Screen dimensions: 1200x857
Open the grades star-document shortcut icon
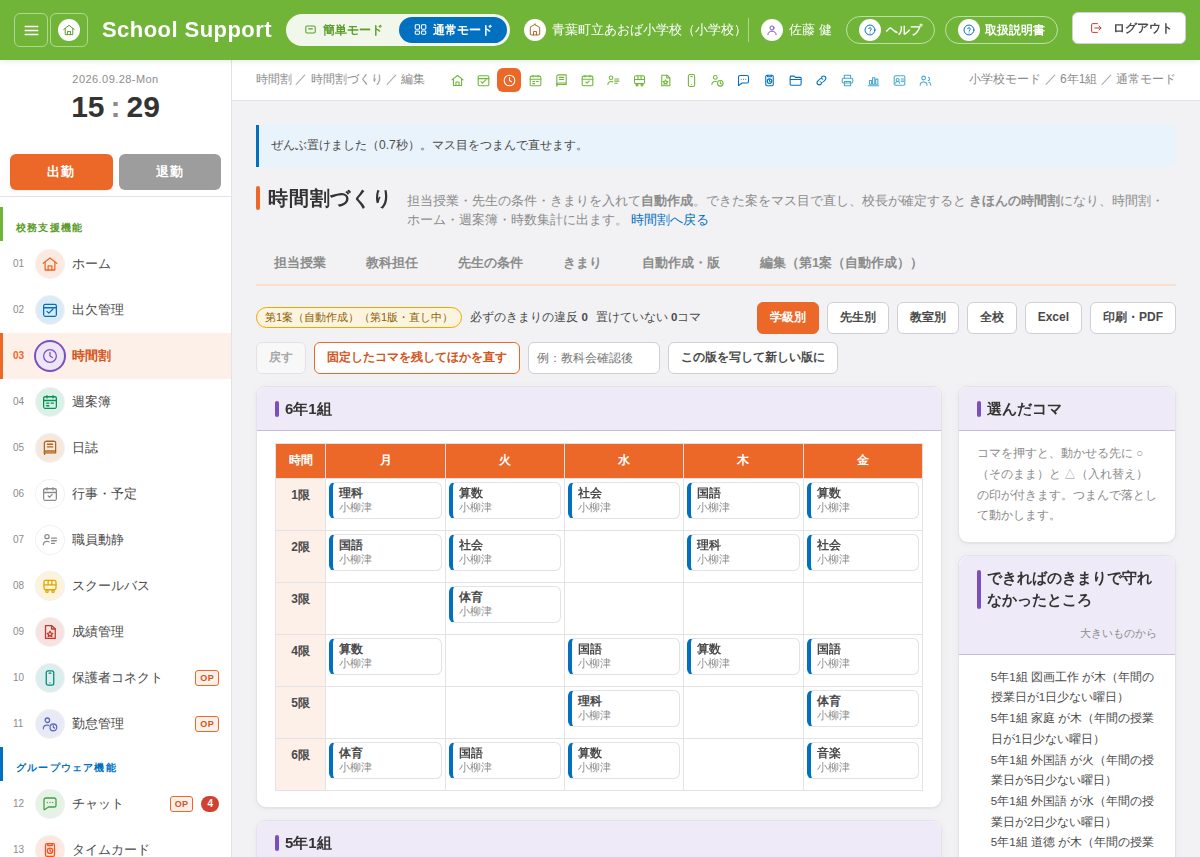coord(665,80)
